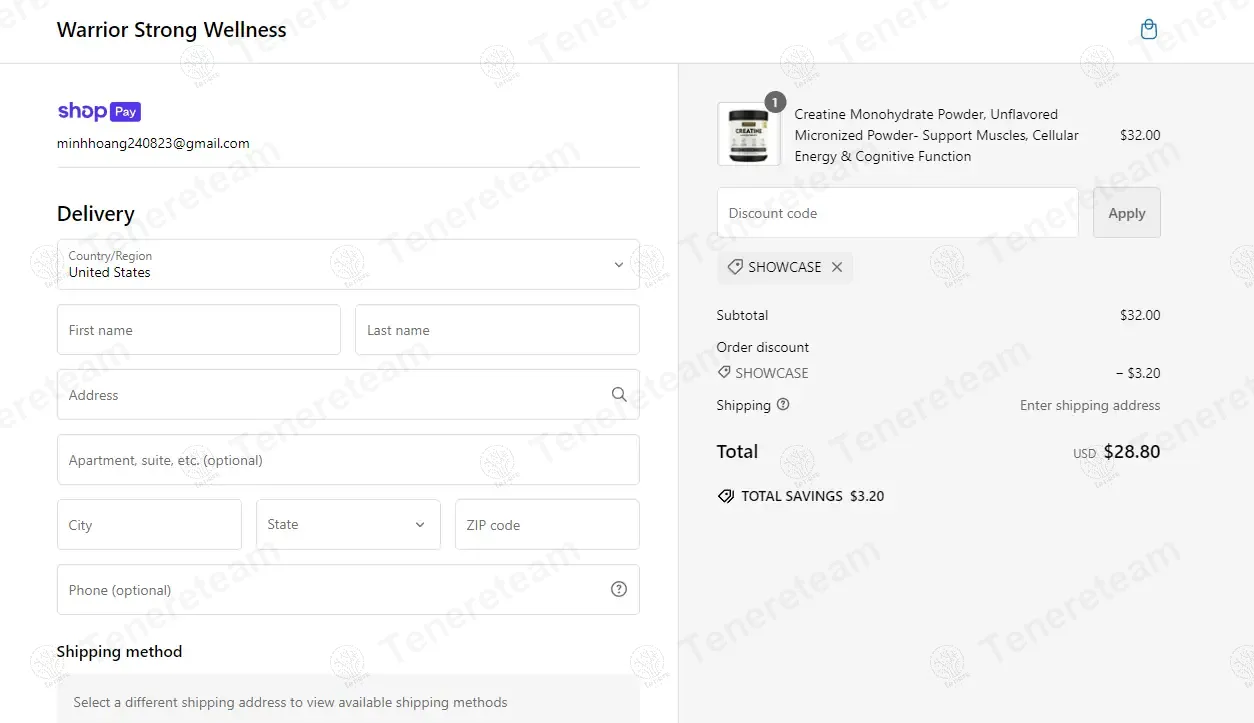
Task: Focus the Last name field
Action: 497,330
